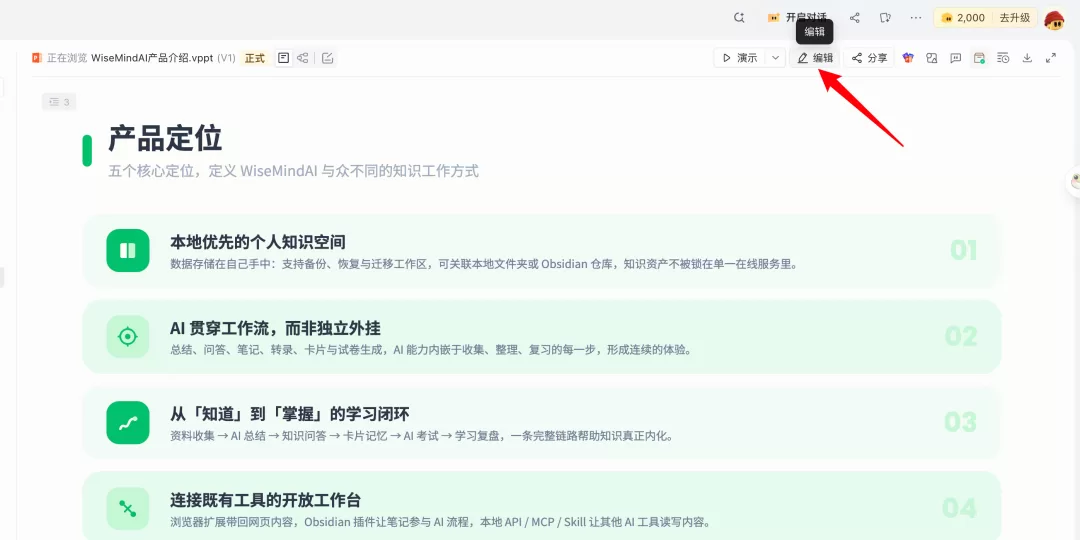Click the heading 本地优先的个人知识空间
The width and height of the screenshot is (1080, 540).
[258, 242]
